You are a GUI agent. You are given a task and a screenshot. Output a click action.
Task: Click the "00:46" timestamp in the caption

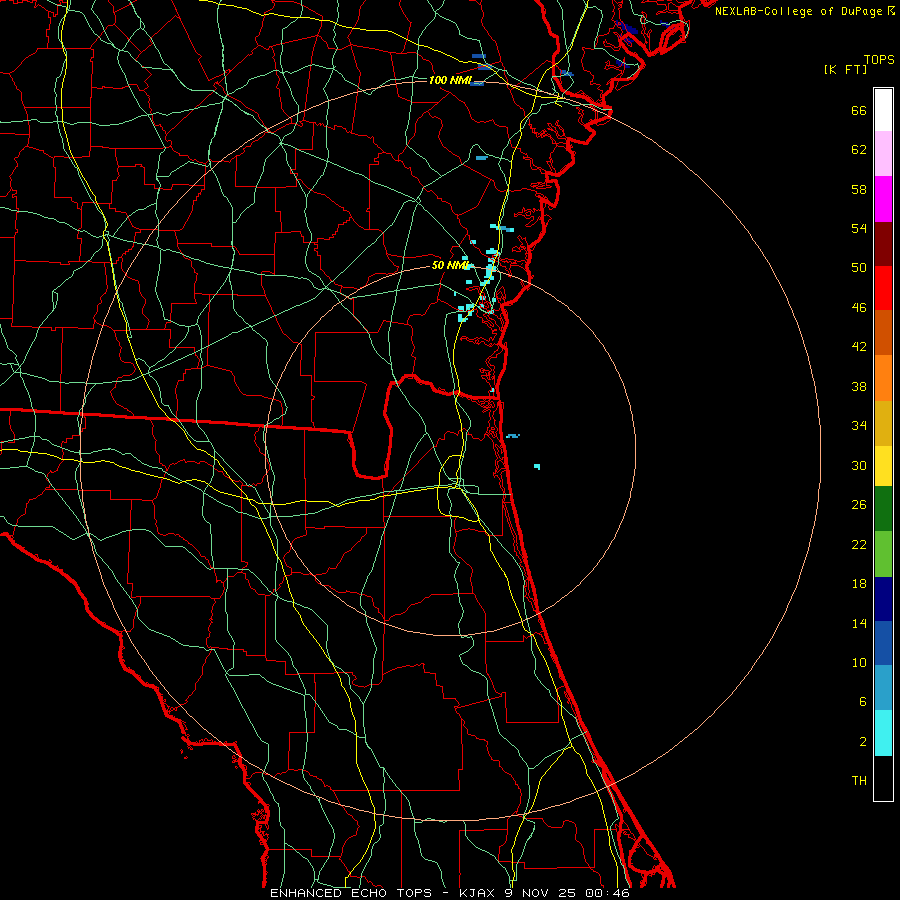[x=607, y=893]
